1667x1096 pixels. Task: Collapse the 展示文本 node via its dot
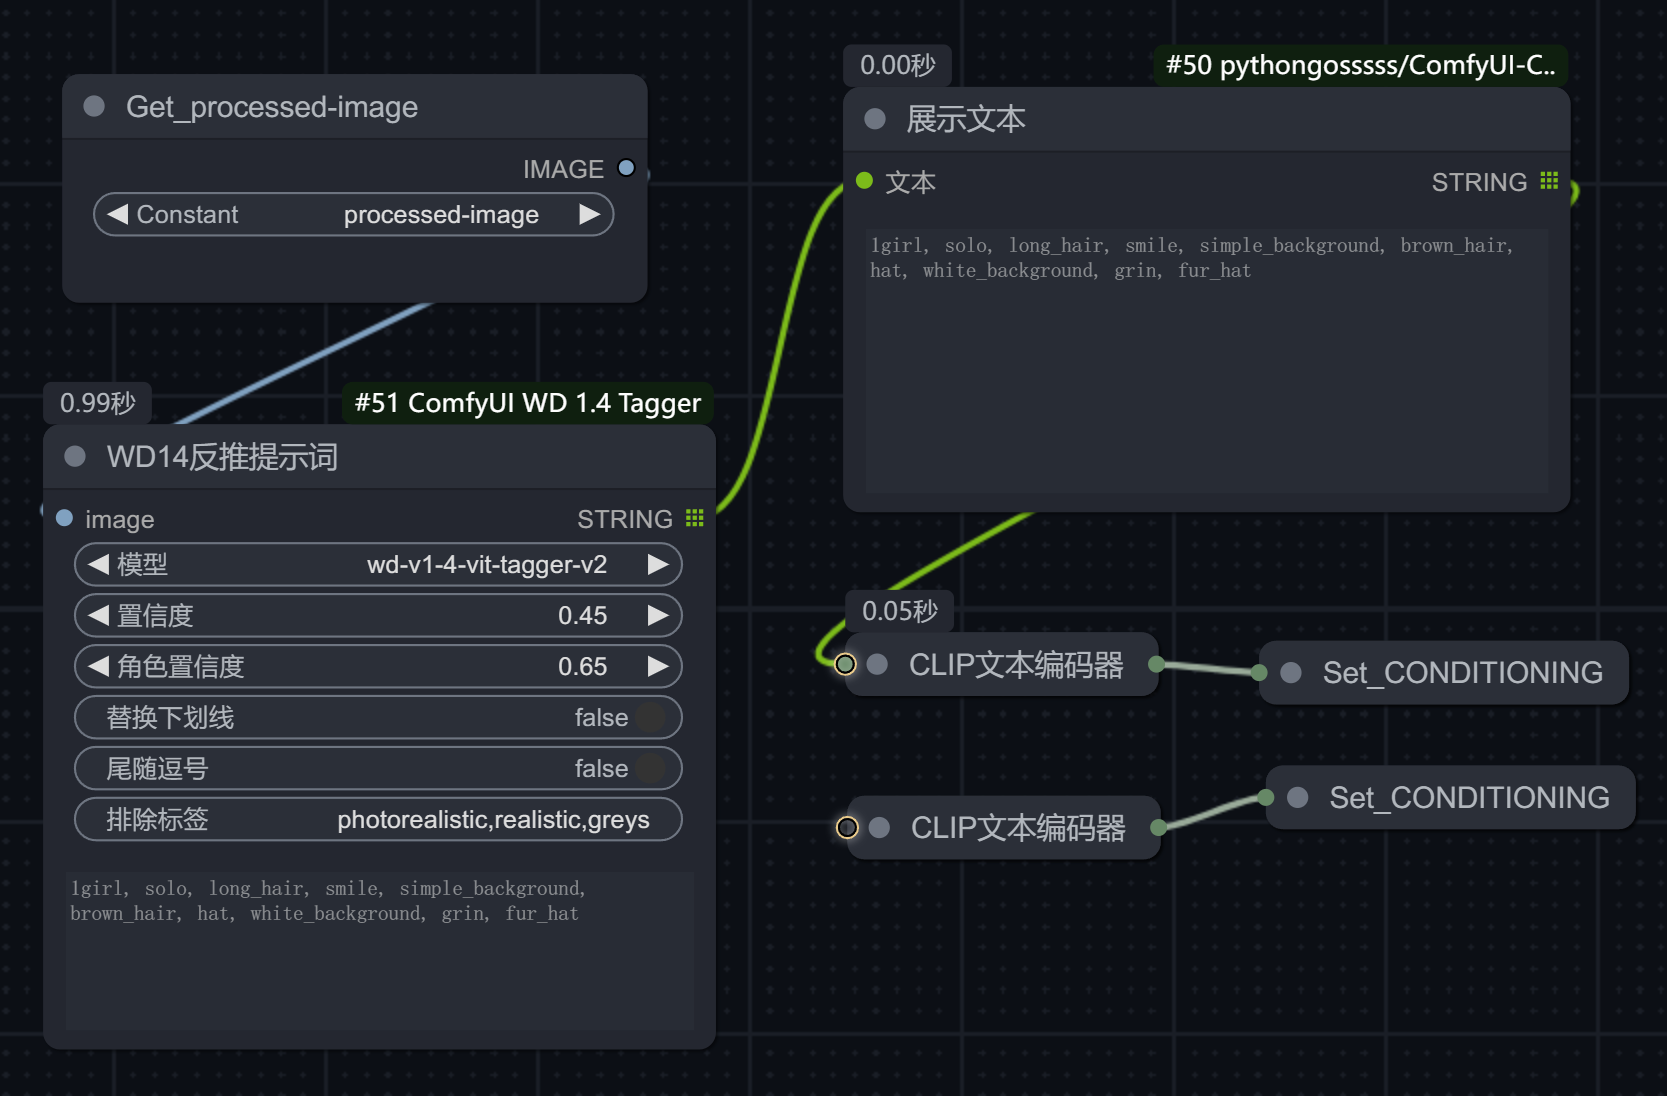[x=875, y=119]
